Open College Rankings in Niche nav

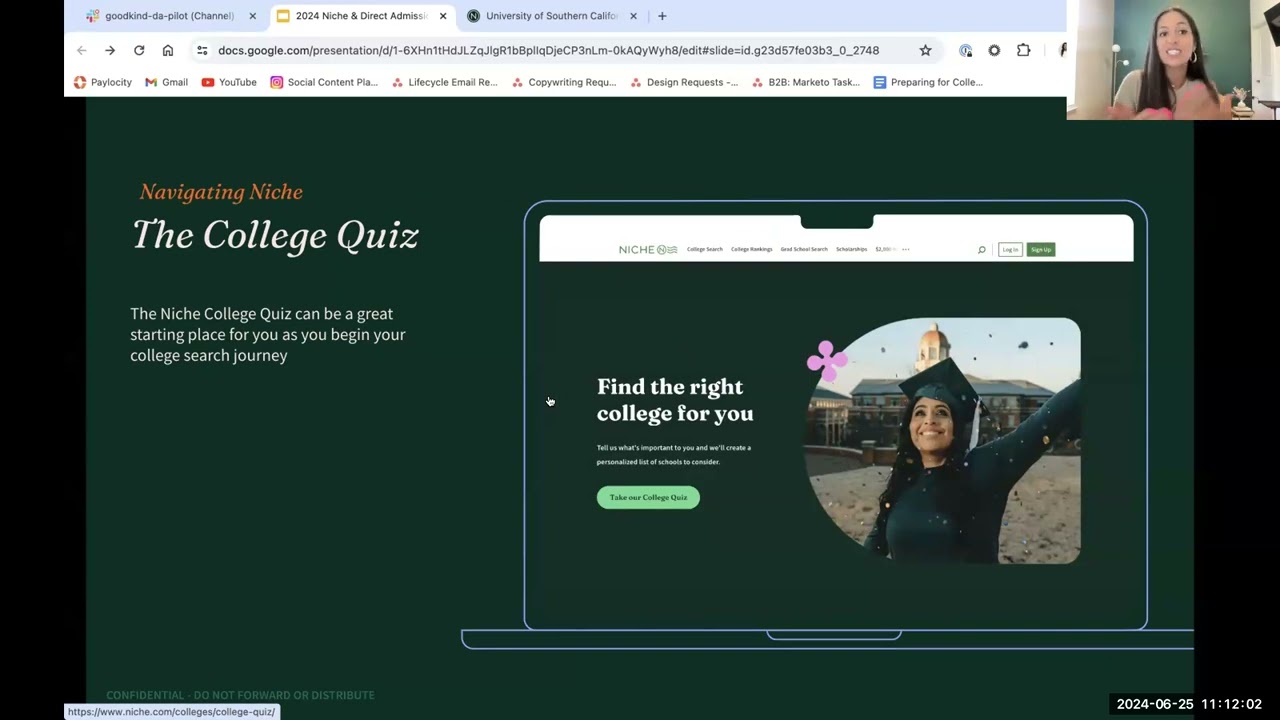(x=752, y=249)
